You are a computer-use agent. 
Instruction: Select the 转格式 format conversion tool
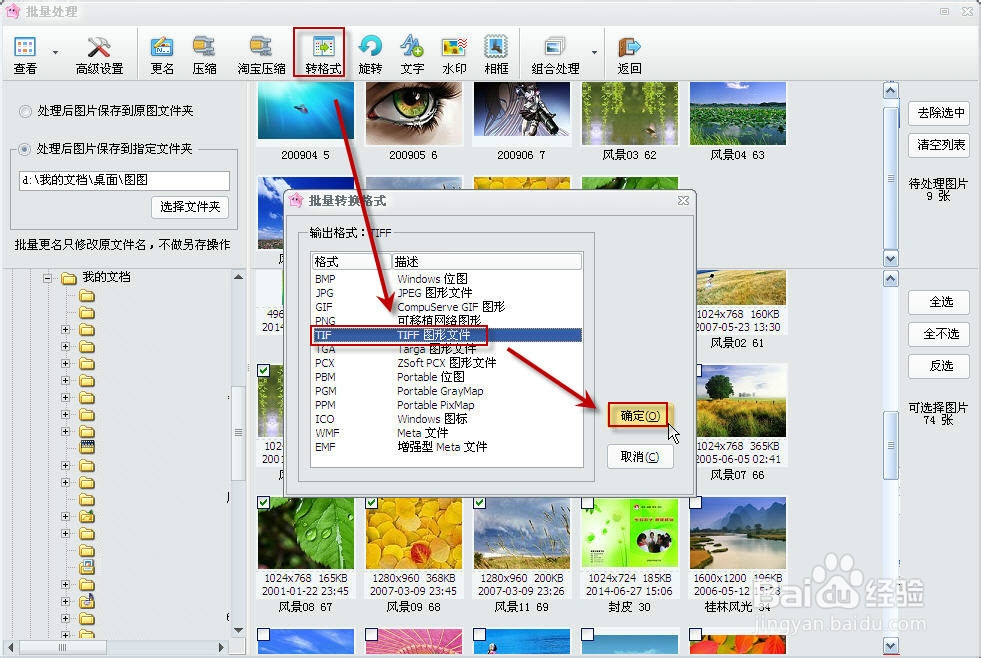(323, 54)
